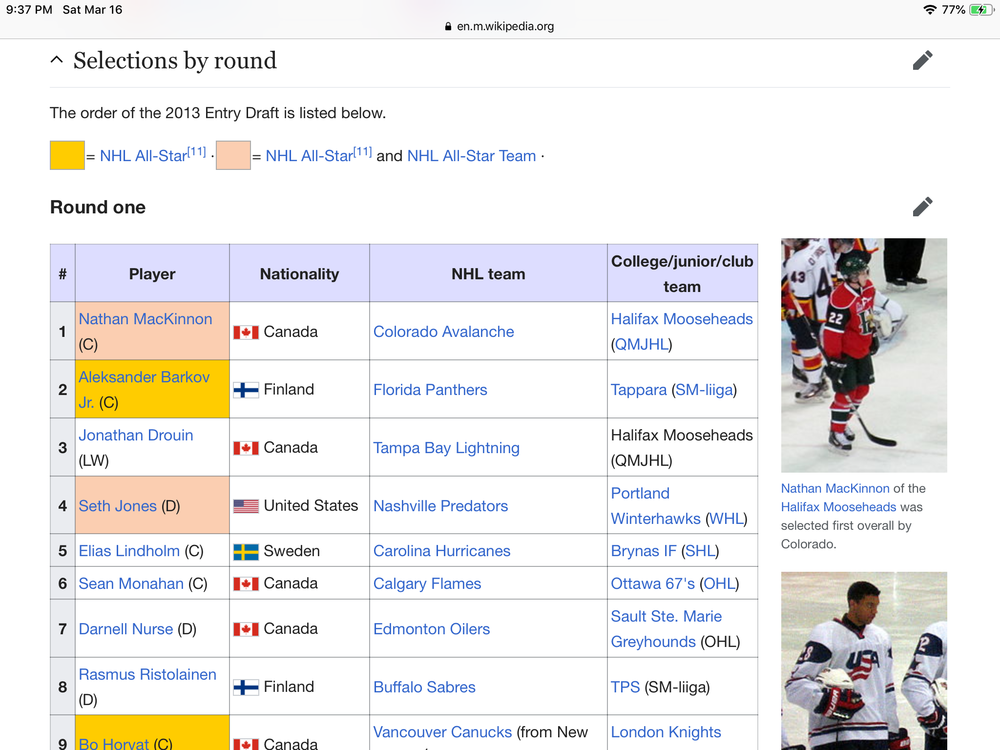Click the peach All-Star Team legend swatch
This screenshot has width=1000, height=750.
tap(233, 156)
